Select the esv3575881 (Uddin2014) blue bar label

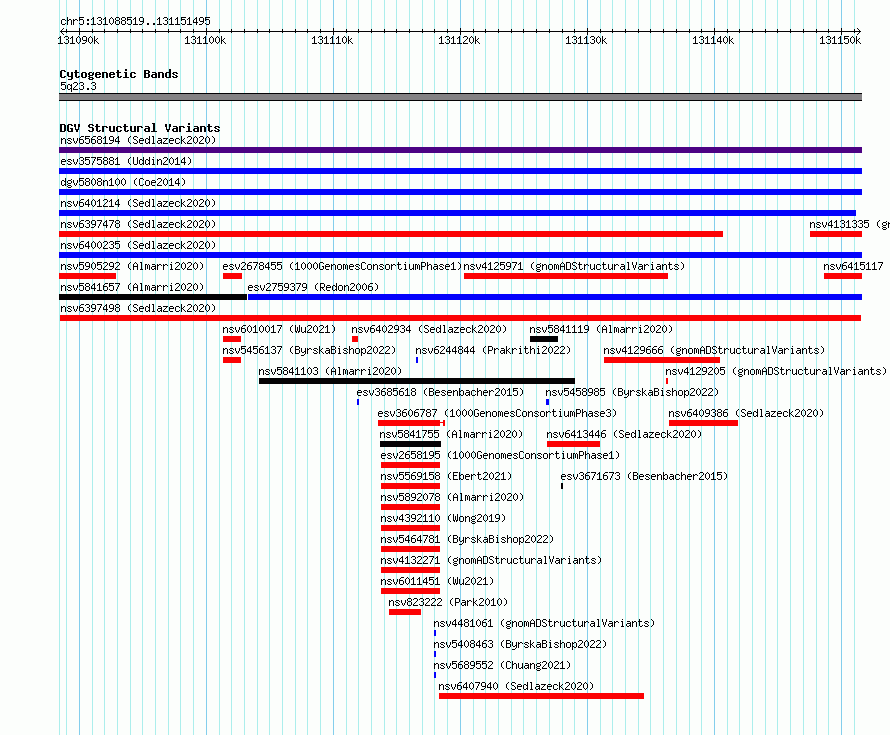(x=126, y=161)
